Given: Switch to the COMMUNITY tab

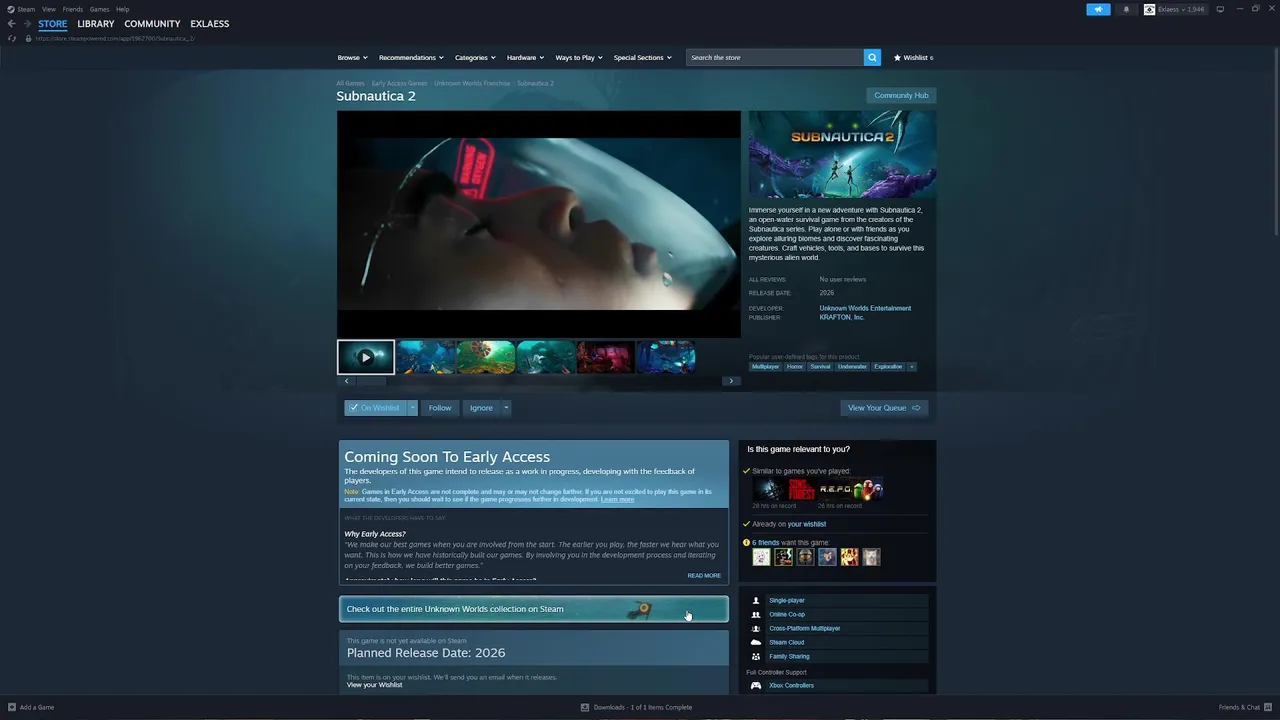Looking at the screenshot, I should (152, 24).
